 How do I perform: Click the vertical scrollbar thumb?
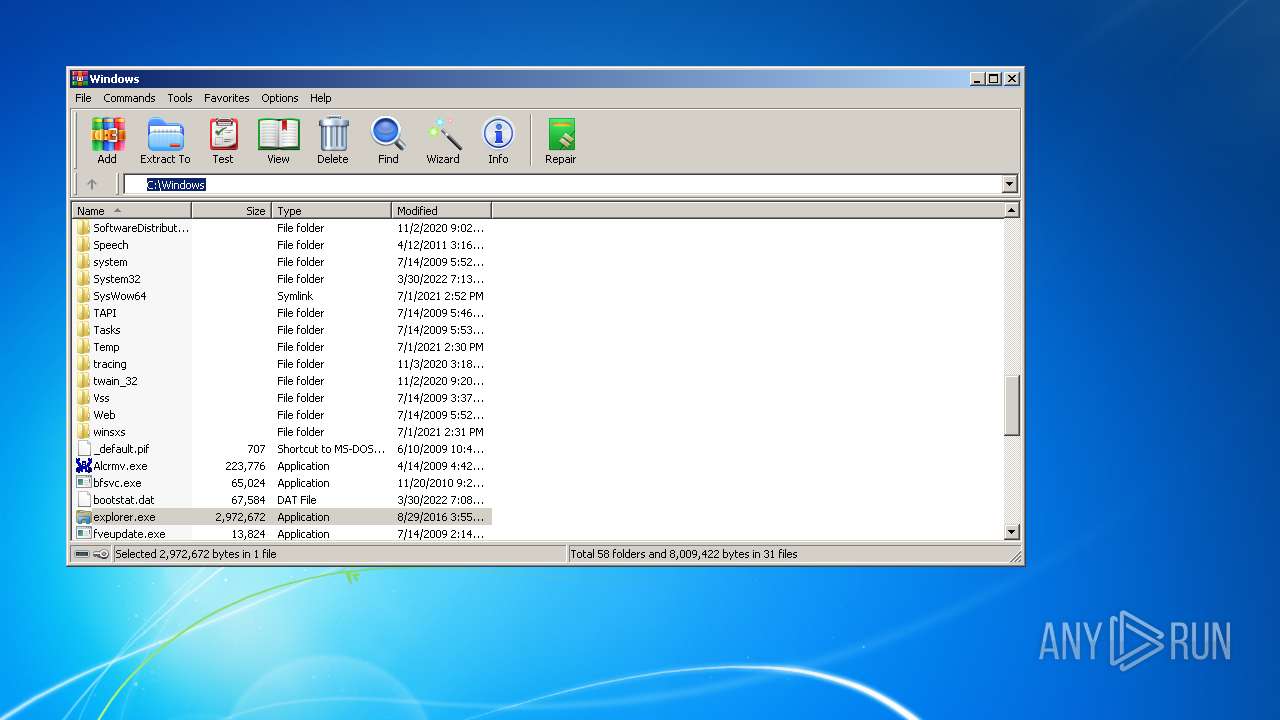pyautogui.click(x=1011, y=406)
